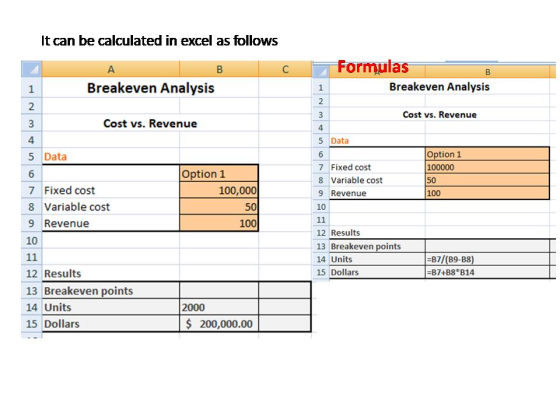Select the cell containing 100,000

coord(219,190)
